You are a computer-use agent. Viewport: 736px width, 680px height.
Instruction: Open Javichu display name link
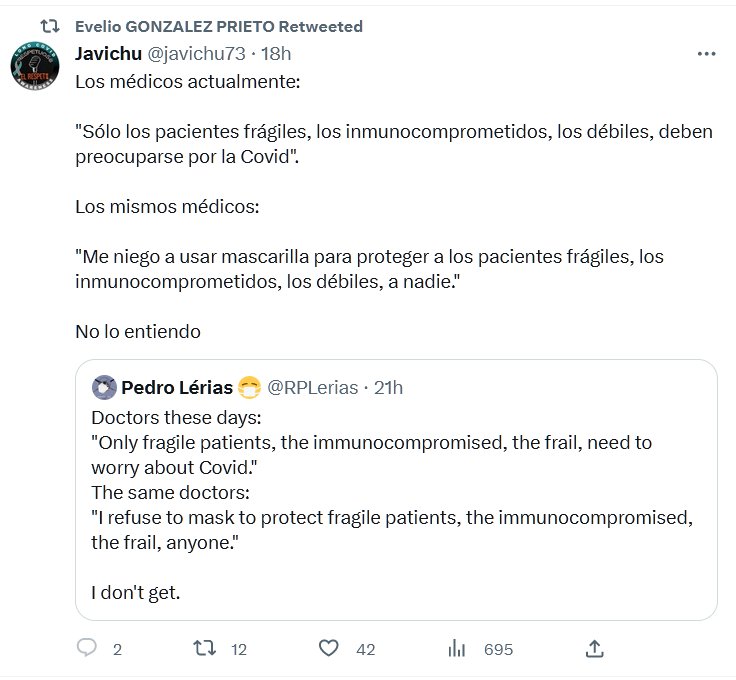tap(108, 53)
